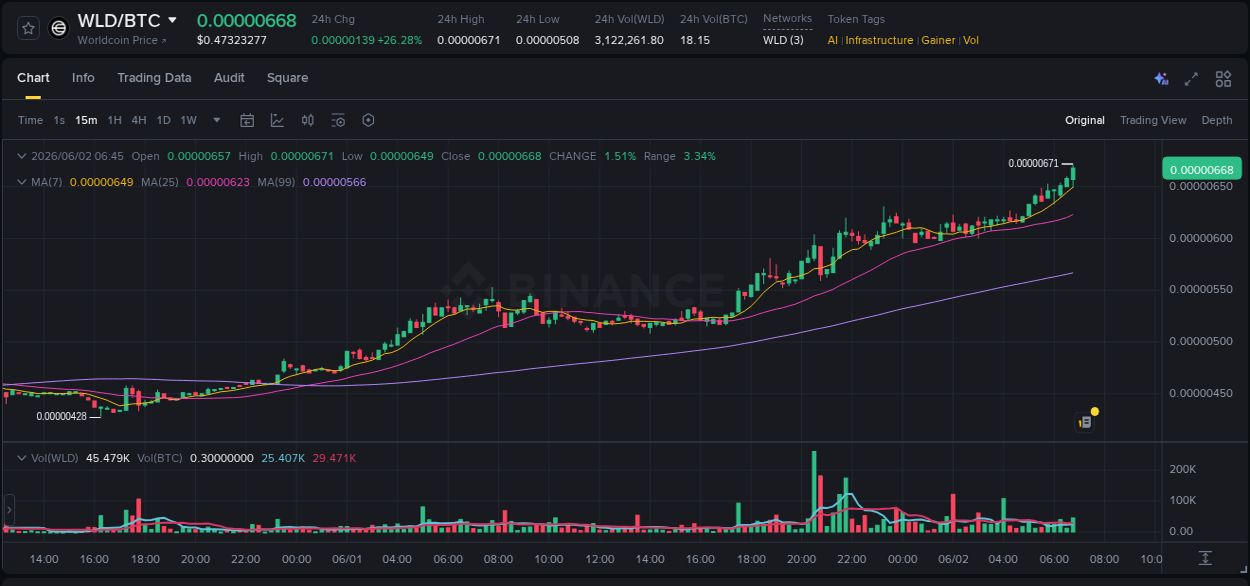Click the 24h Low value 0.00000508
Screen dimensions: 1250x586
pyautogui.click(x=547, y=40)
